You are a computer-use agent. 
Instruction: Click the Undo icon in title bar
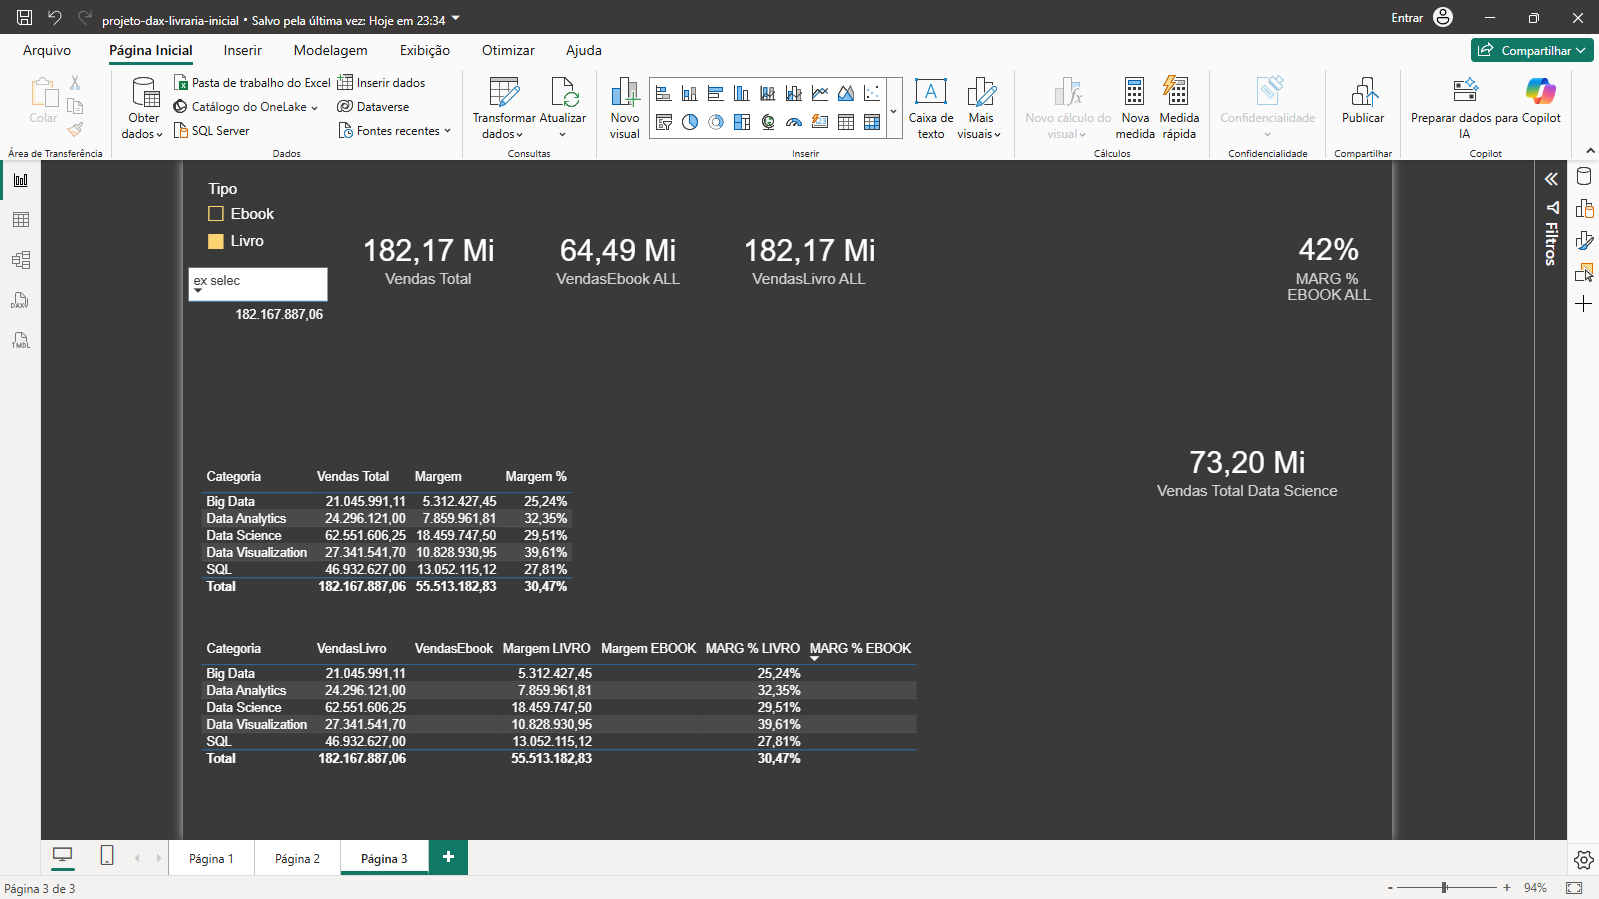(55, 18)
